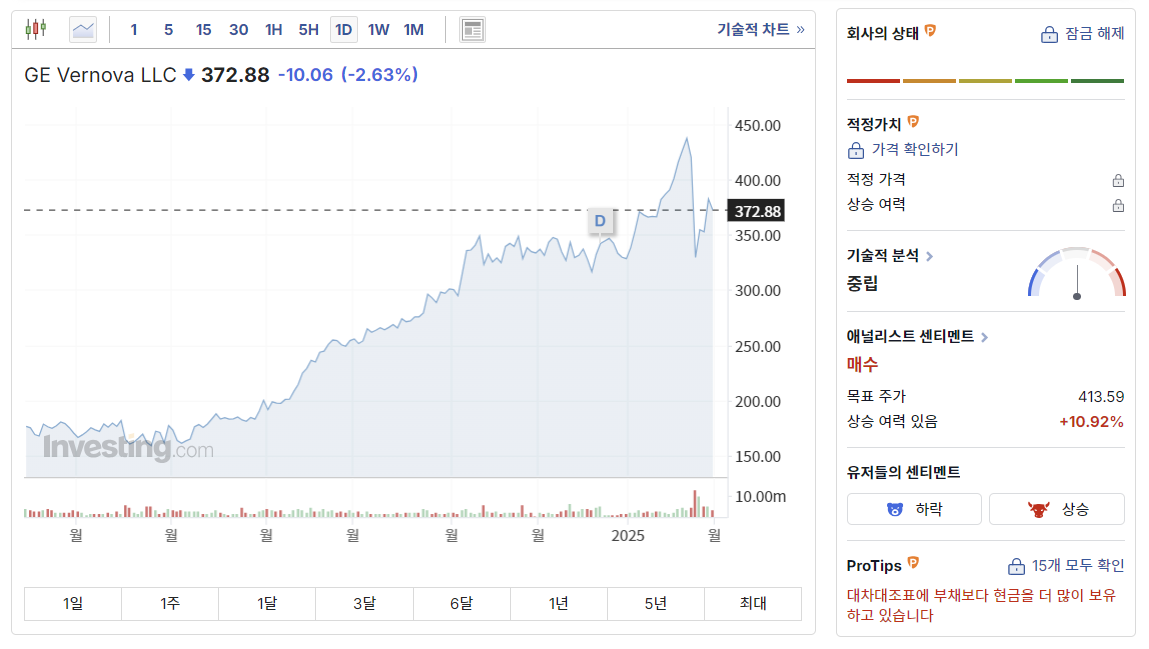
Task: Select the 15 minute interval
Action: 204,29
